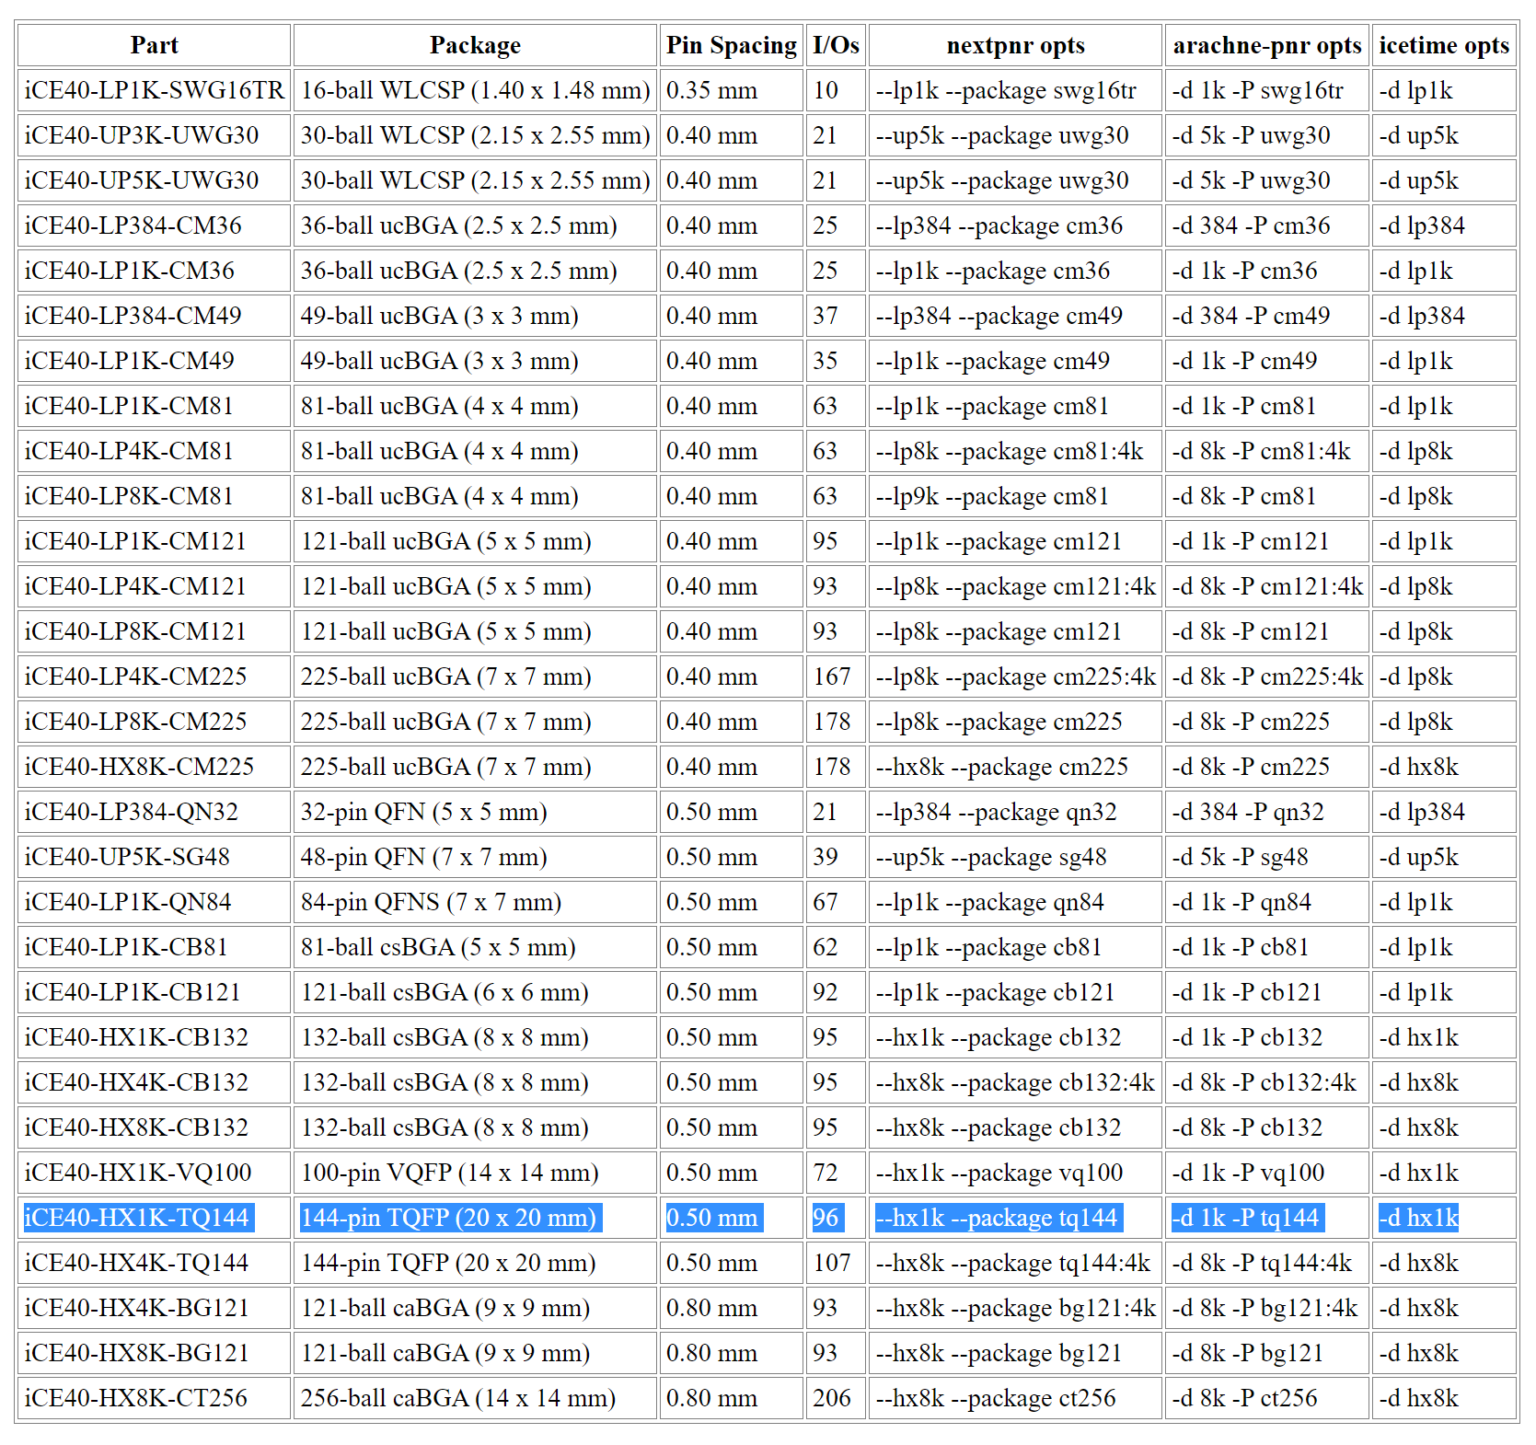1536x1445 pixels.
Task: Select the 206 I/Os value
Action: (832, 1398)
